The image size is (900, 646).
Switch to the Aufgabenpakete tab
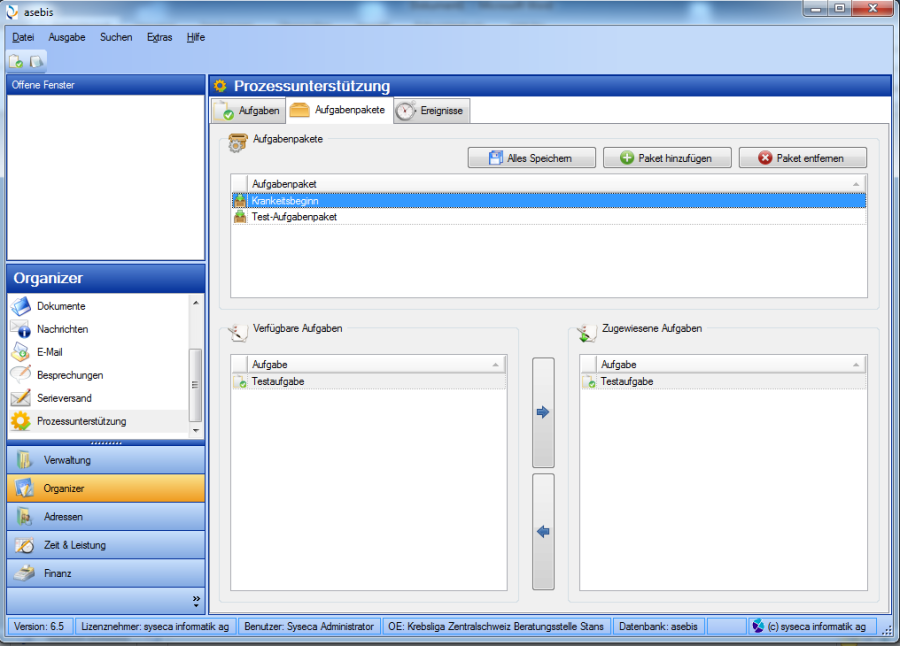click(339, 110)
